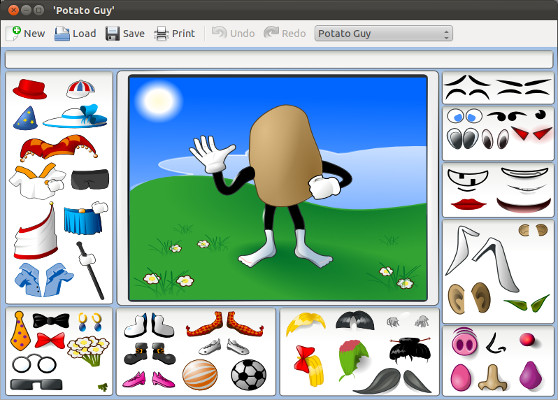The height and width of the screenshot is (400, 558).
Task: Select the blue wizard hat with stars
Action: (25, 118)
